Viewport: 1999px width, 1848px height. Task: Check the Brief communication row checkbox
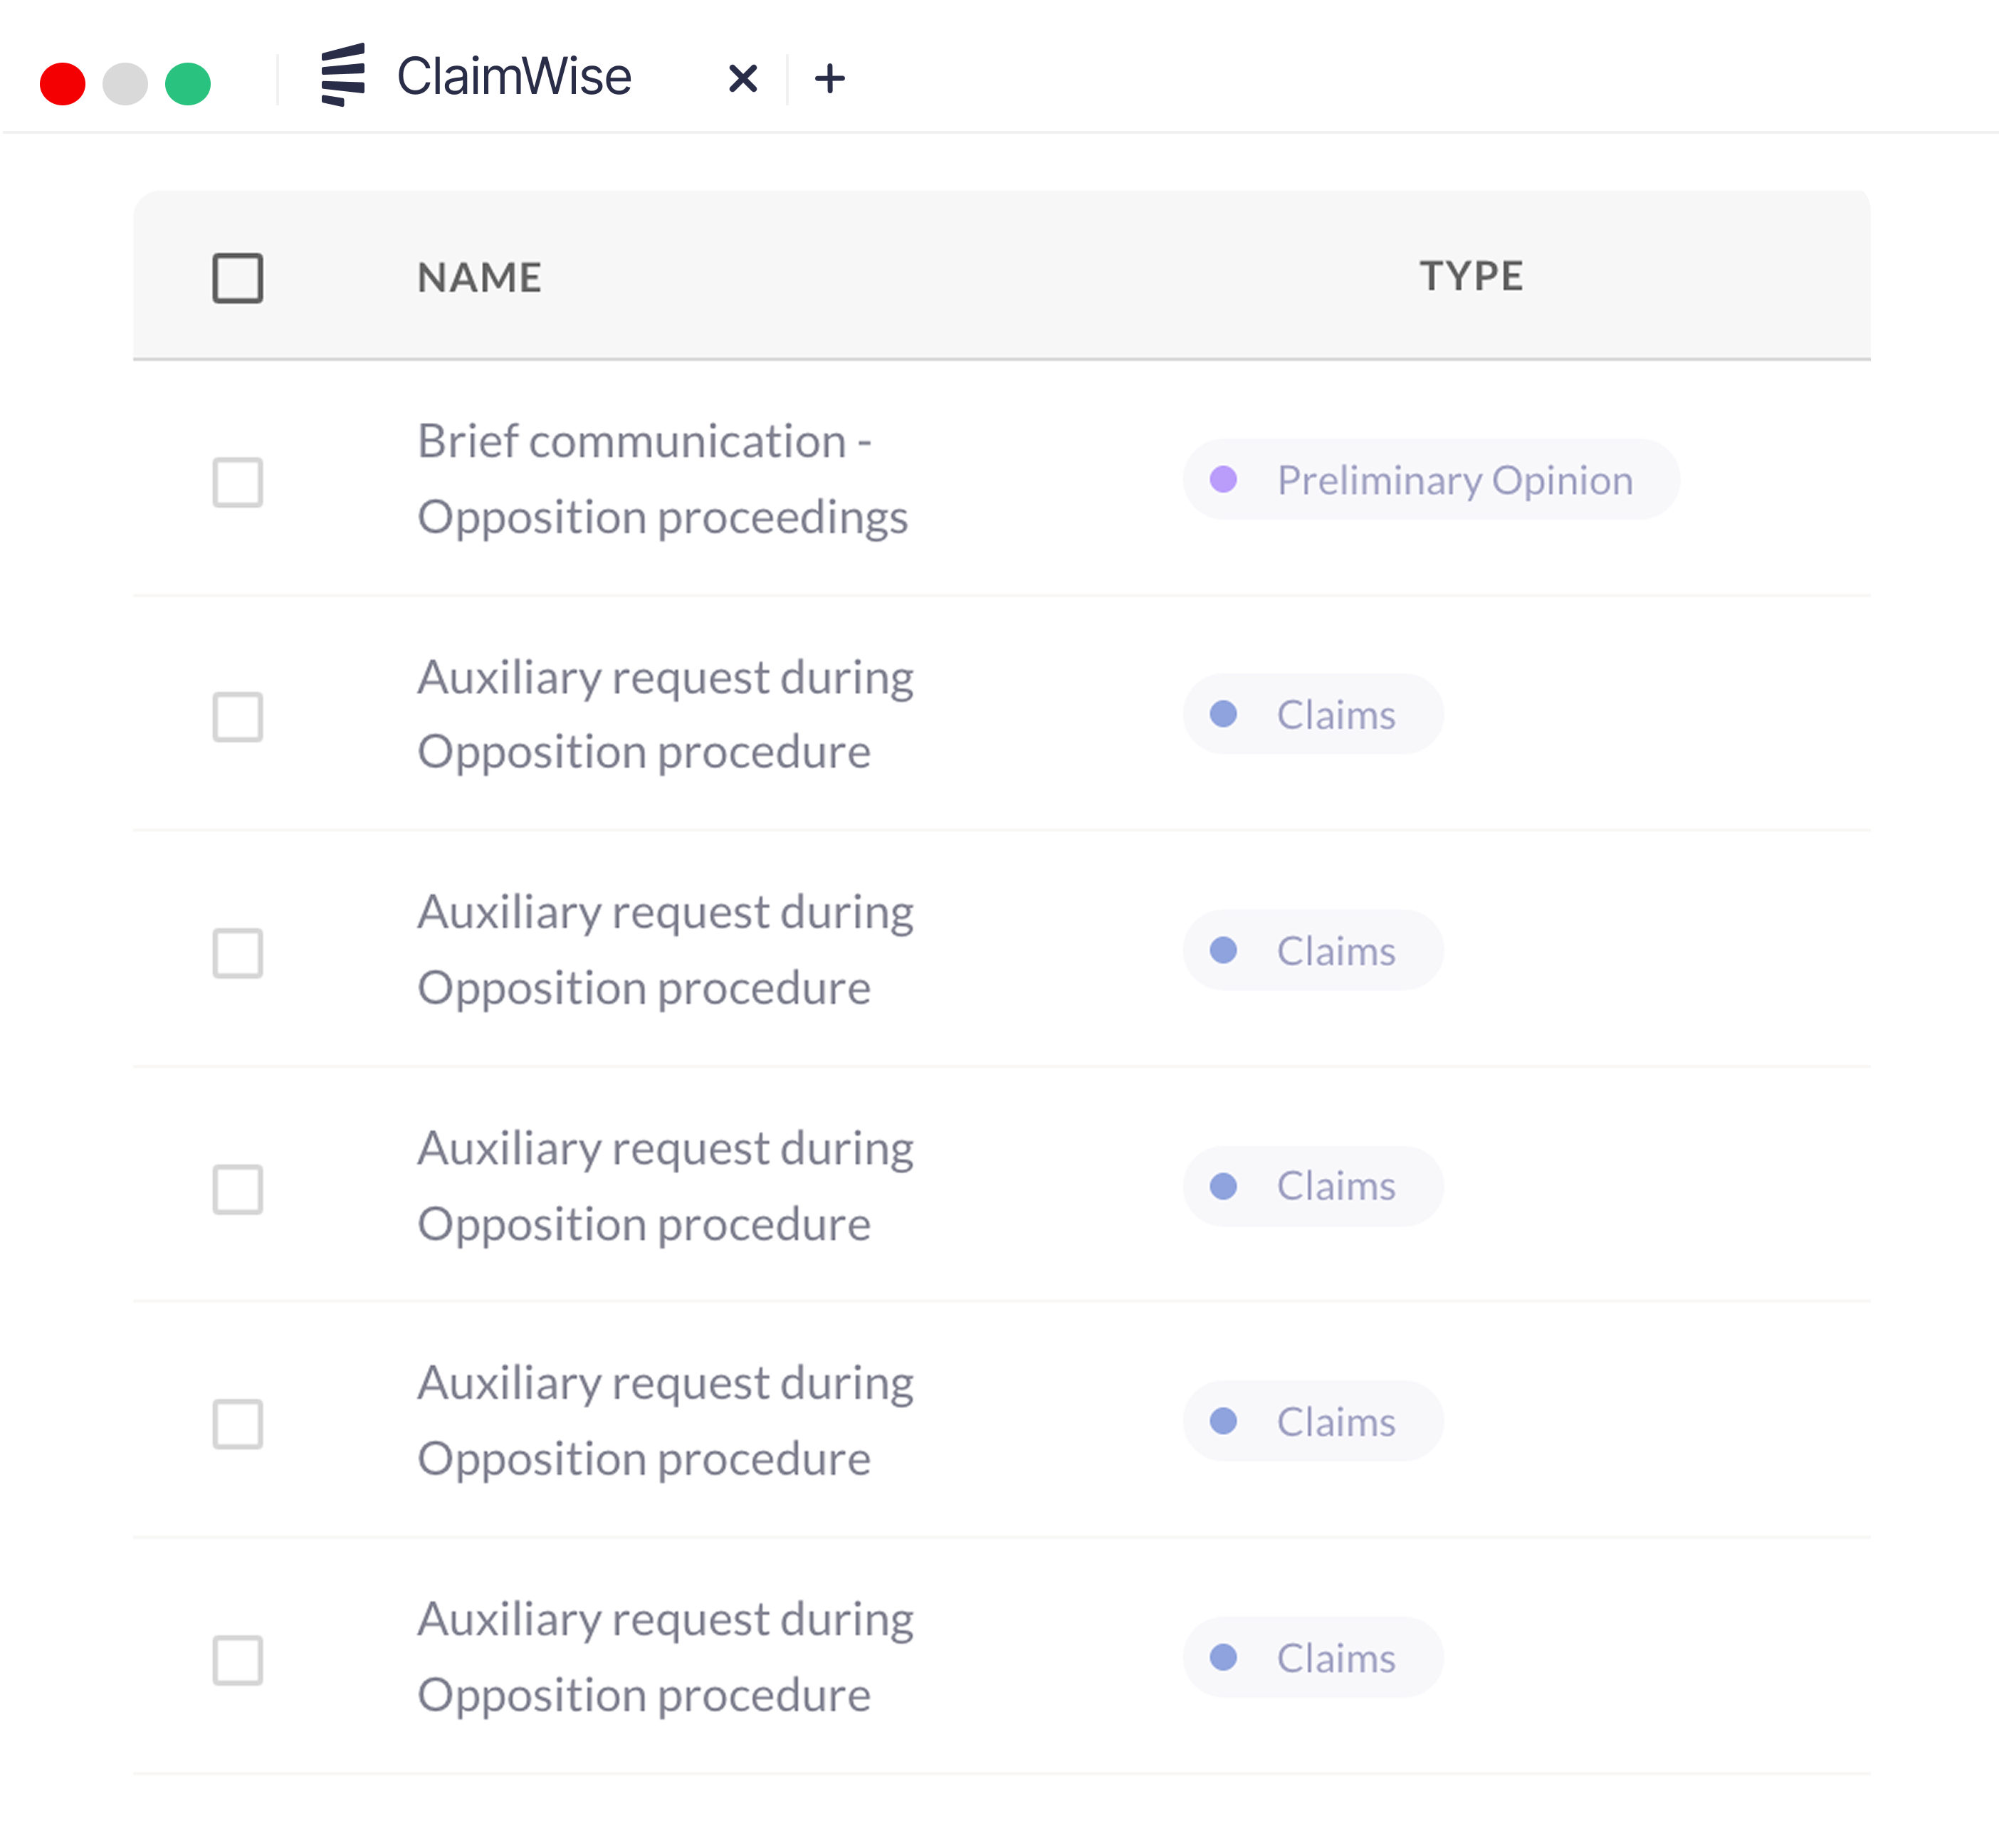(238, 482)
